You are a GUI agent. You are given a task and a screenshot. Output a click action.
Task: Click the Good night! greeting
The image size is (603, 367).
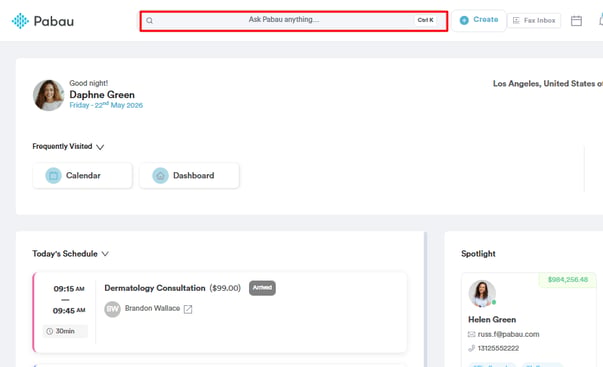tap(88, 83)
